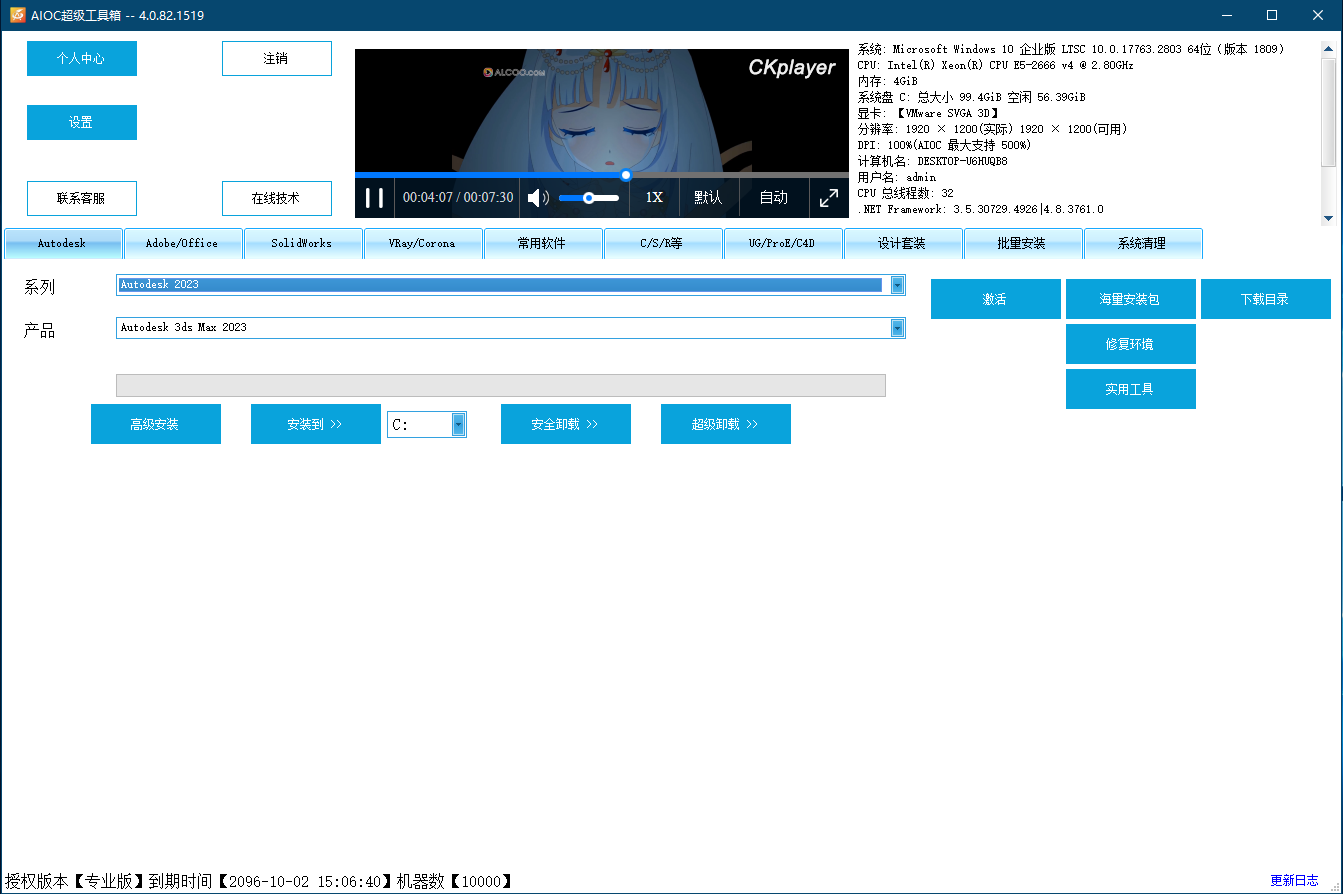The height and width of the screenshot is (894, 1343).
Task: Click the 自动 video option
Action: (x=773, y=197)
